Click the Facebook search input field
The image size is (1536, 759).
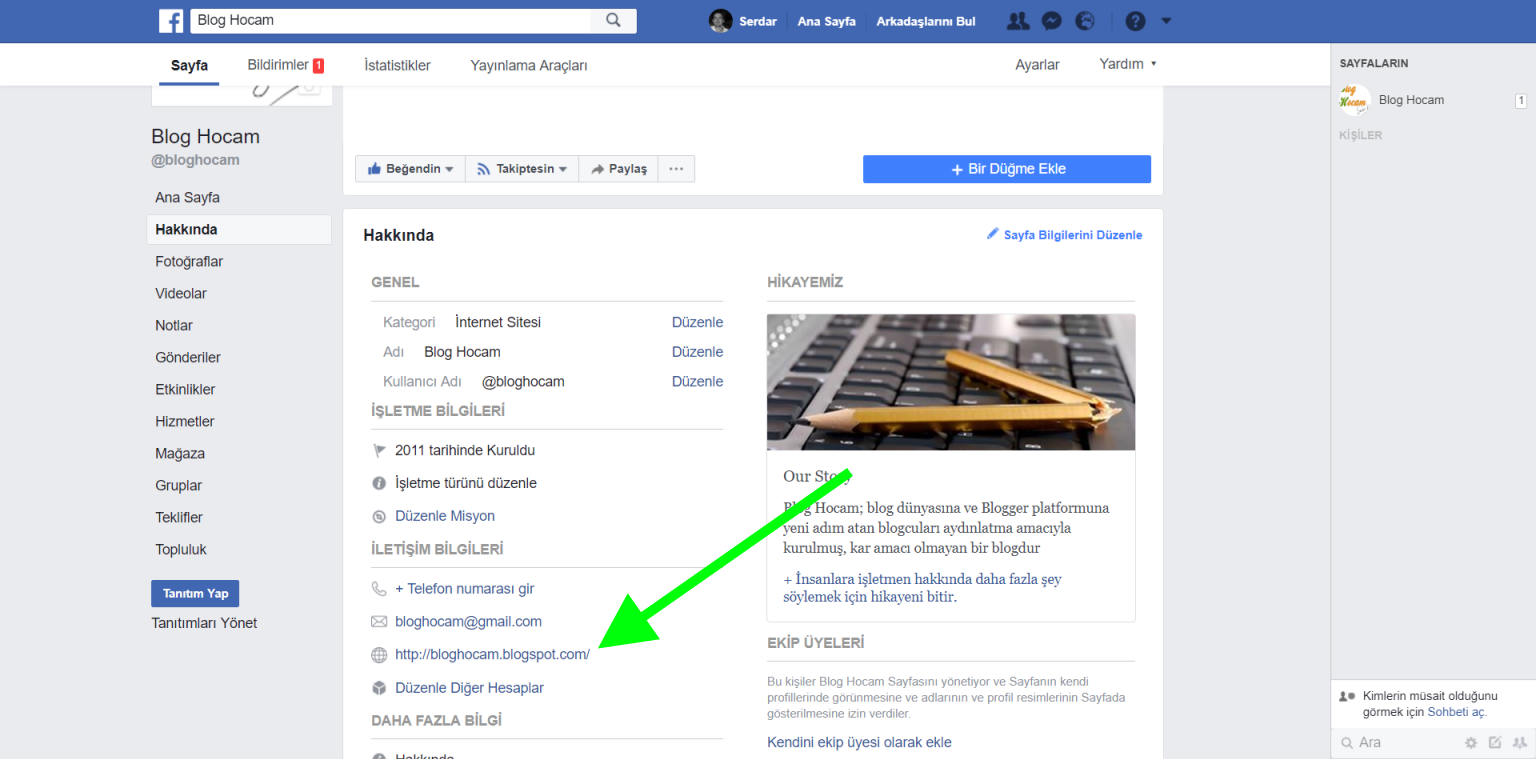390,20
